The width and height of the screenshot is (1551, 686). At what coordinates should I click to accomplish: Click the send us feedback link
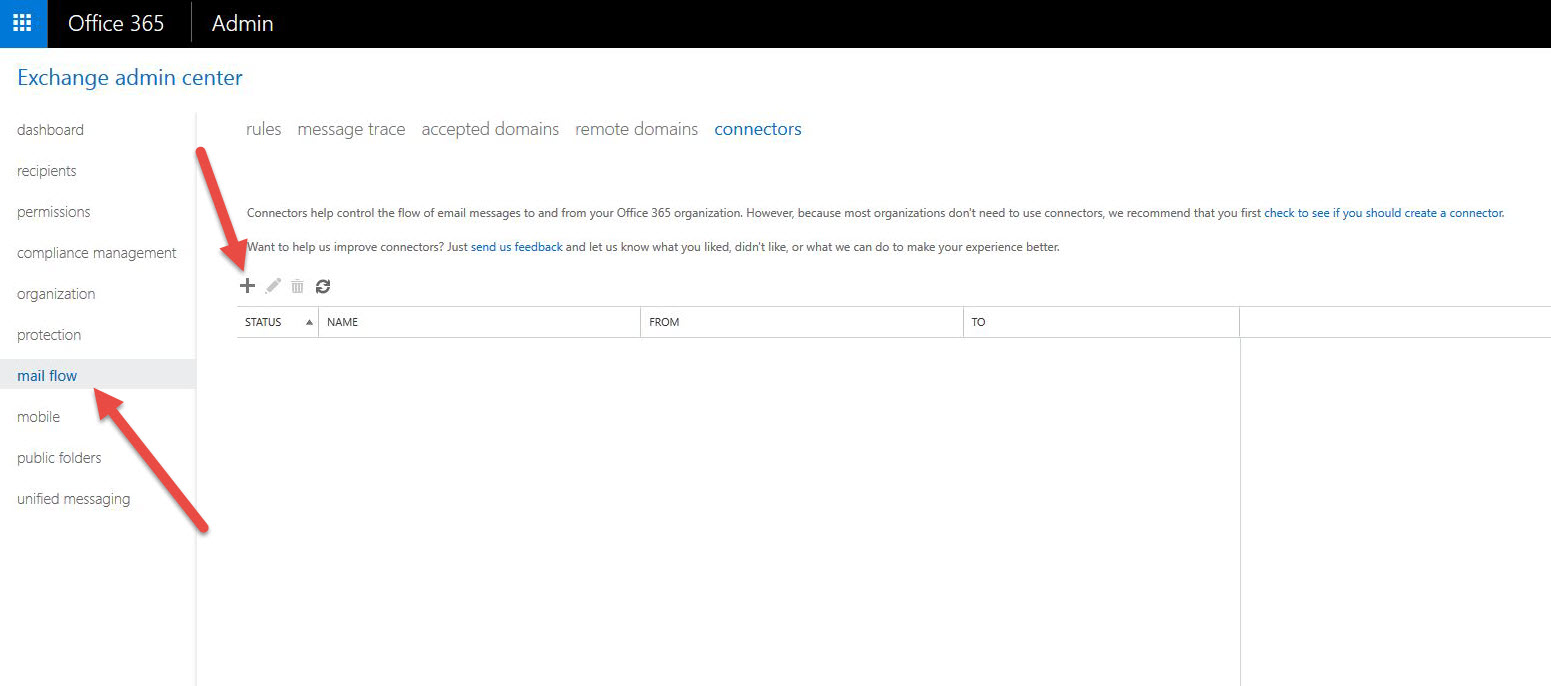coord(517,247)
